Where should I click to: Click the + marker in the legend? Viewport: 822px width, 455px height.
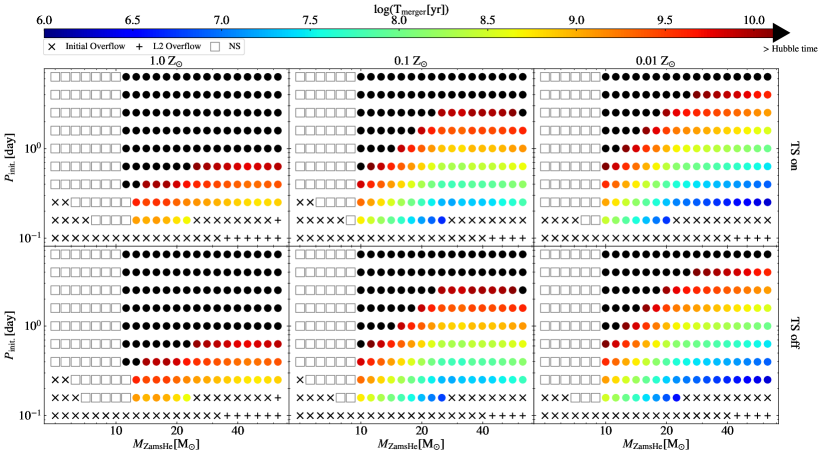click(139, 47)
